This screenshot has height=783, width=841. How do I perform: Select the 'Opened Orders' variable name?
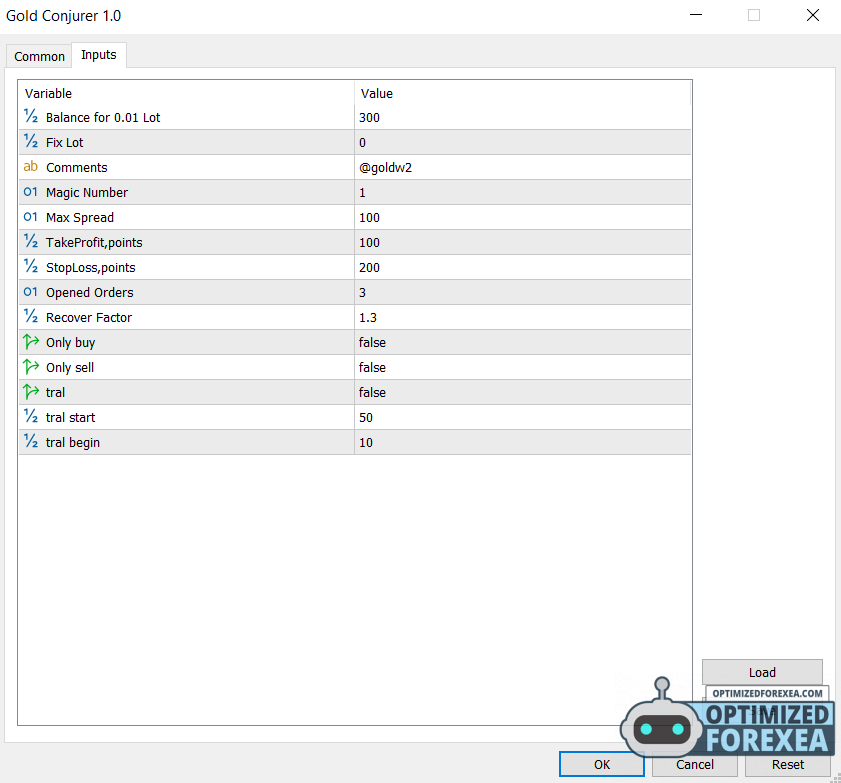[90, 292]
